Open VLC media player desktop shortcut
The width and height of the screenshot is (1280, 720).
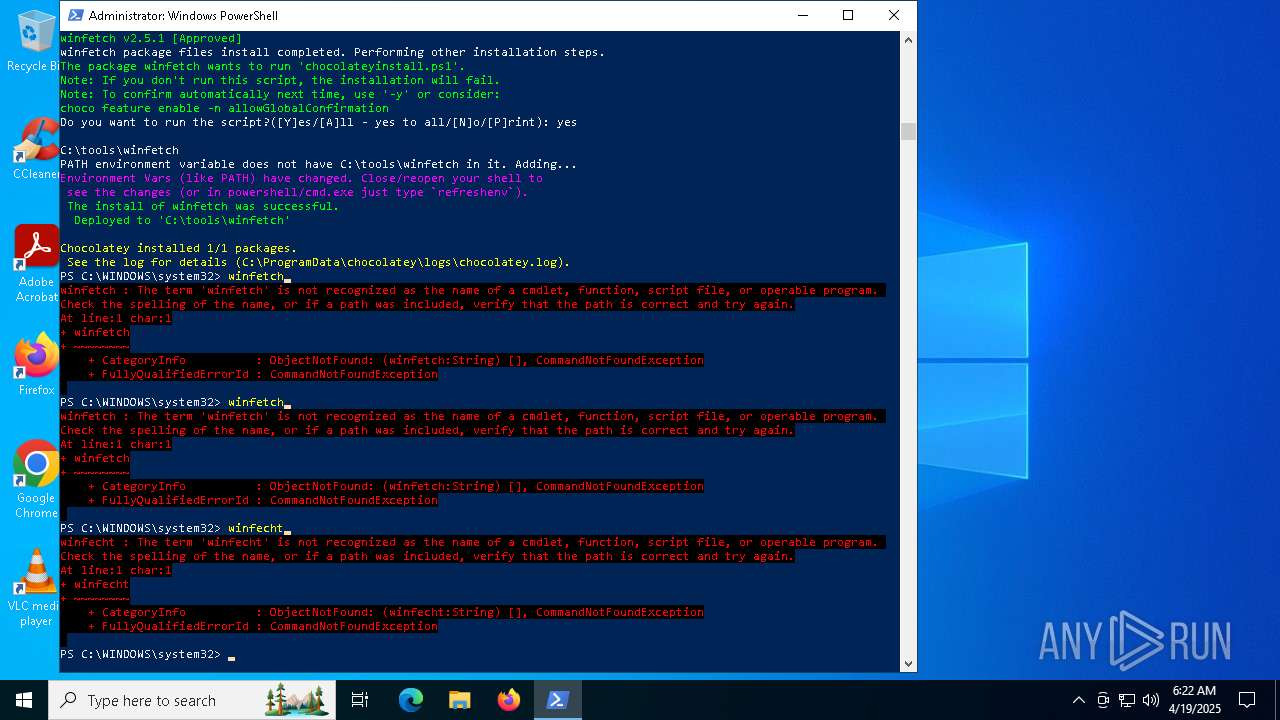(36, 588)
